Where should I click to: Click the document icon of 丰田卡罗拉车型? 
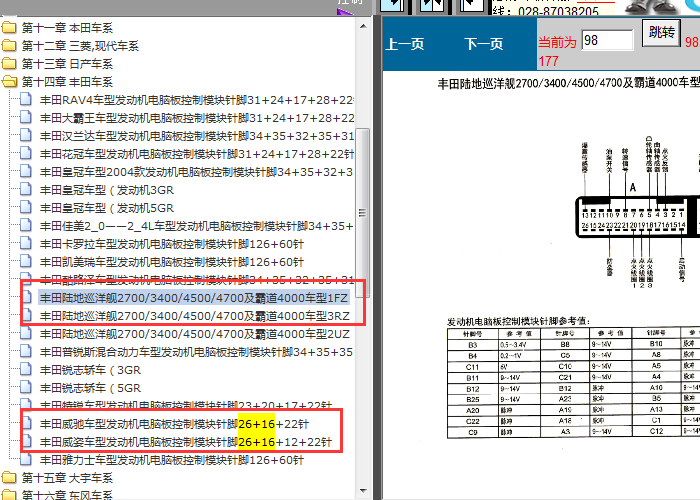tap(26, 244)
